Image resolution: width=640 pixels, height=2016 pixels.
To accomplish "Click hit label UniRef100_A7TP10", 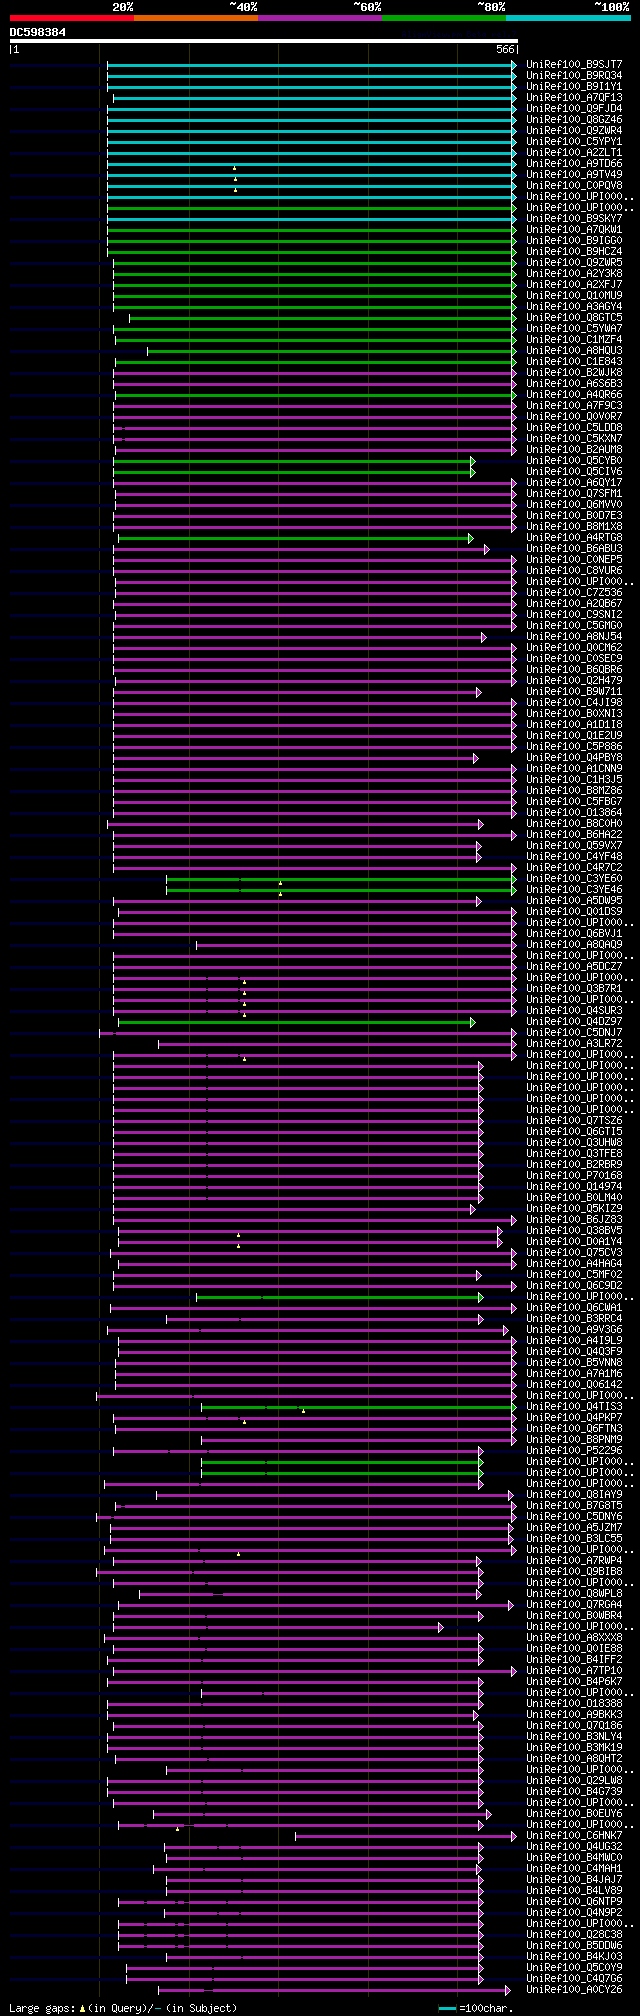I will pos(574,1671).
